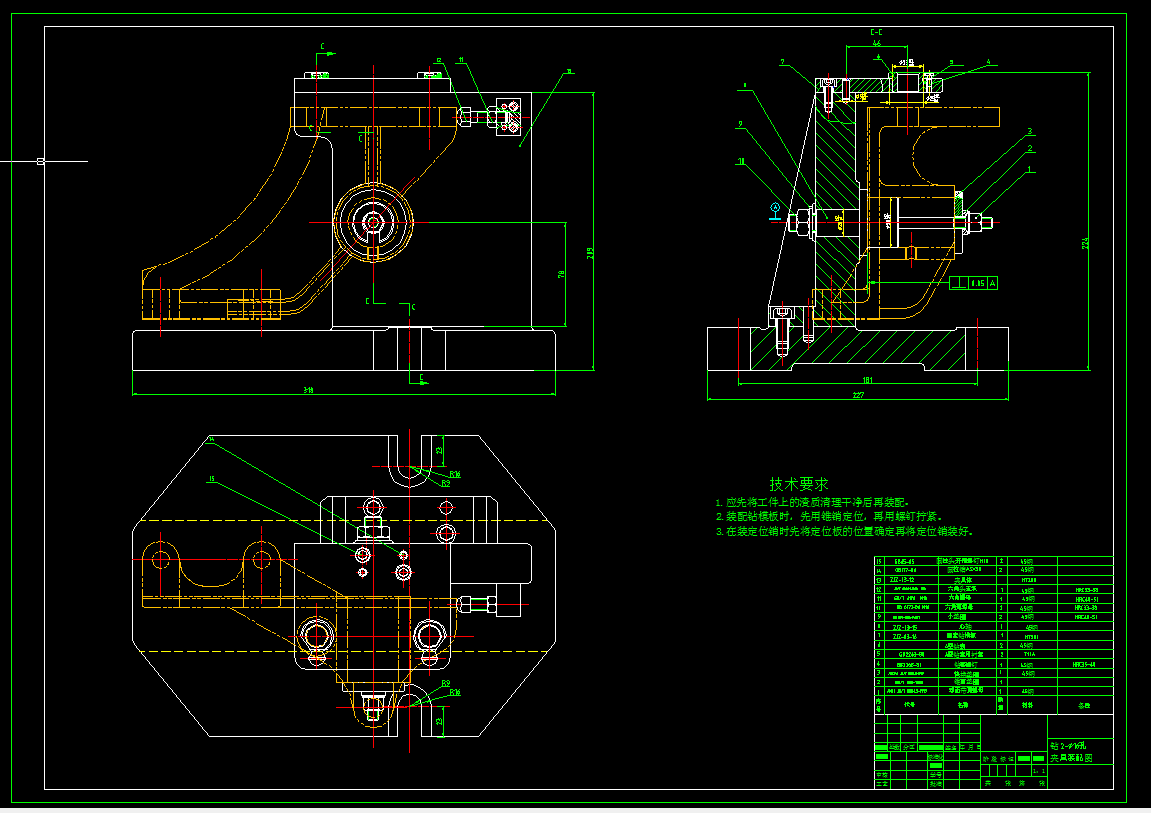Select balloon number 1 in the section view
The width and height of the screenshot is (1151, 813).
[1030, 169]
